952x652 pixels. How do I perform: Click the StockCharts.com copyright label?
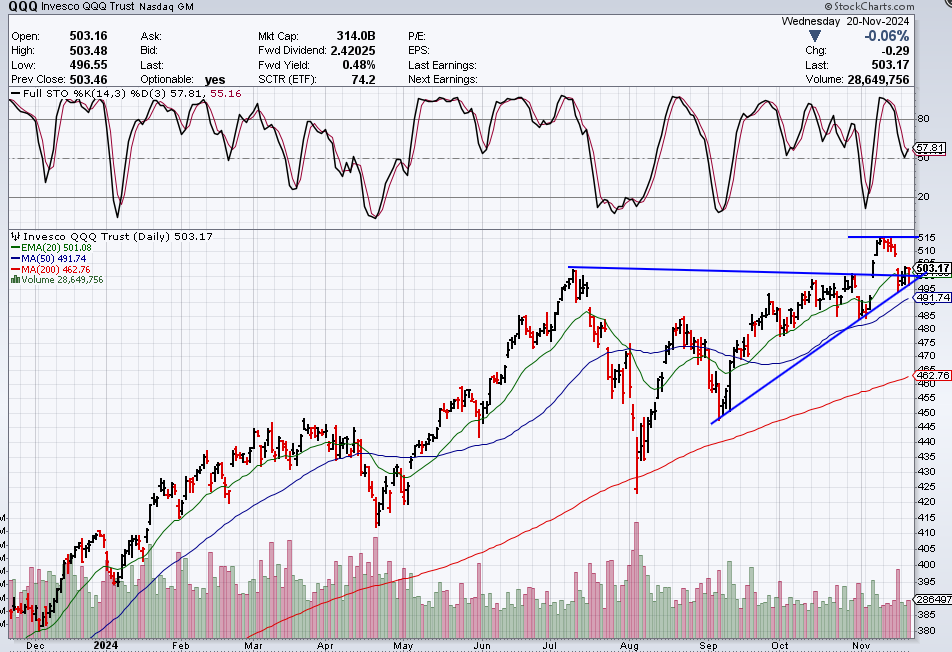869,6
